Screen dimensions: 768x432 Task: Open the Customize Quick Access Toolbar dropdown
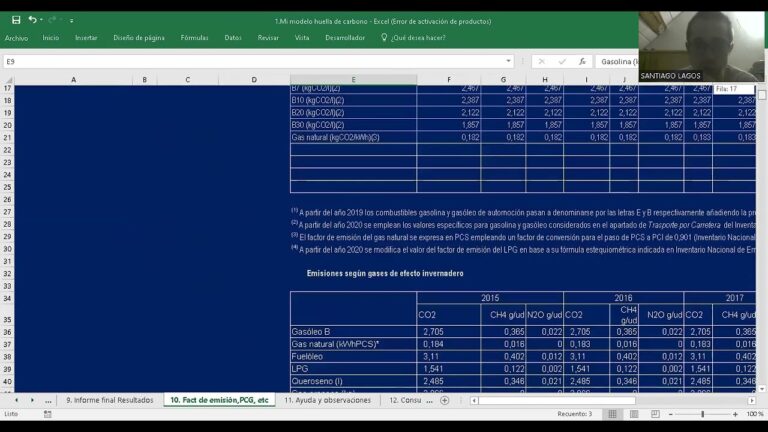click(71, 20)
